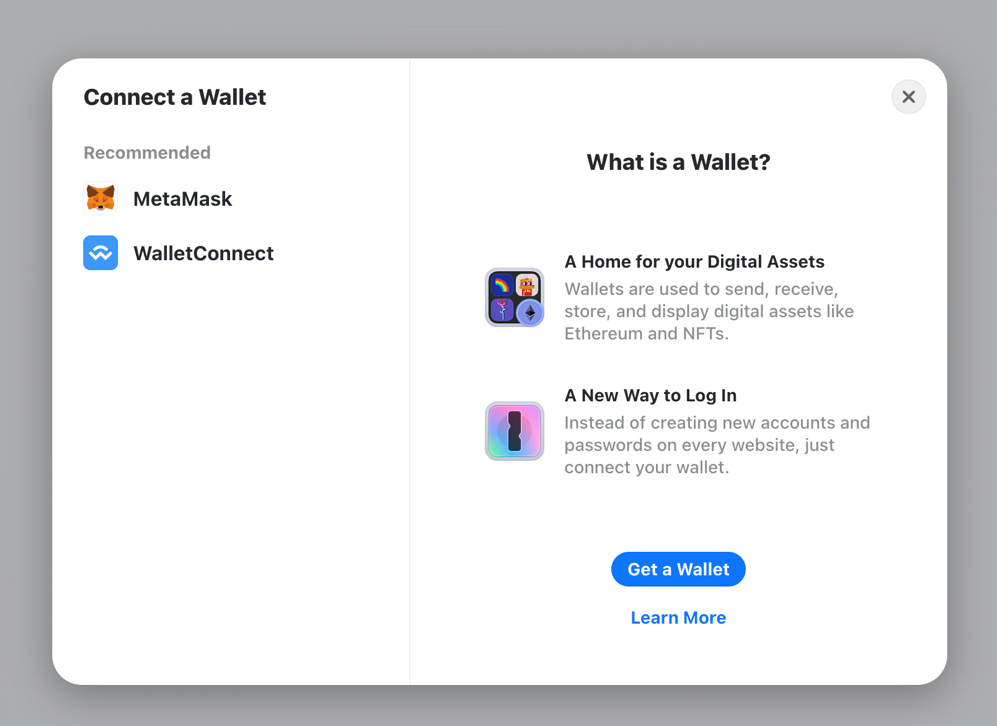Click the digital assets app-grid icon
Viewport: 997px width, 726px height.
514,297
